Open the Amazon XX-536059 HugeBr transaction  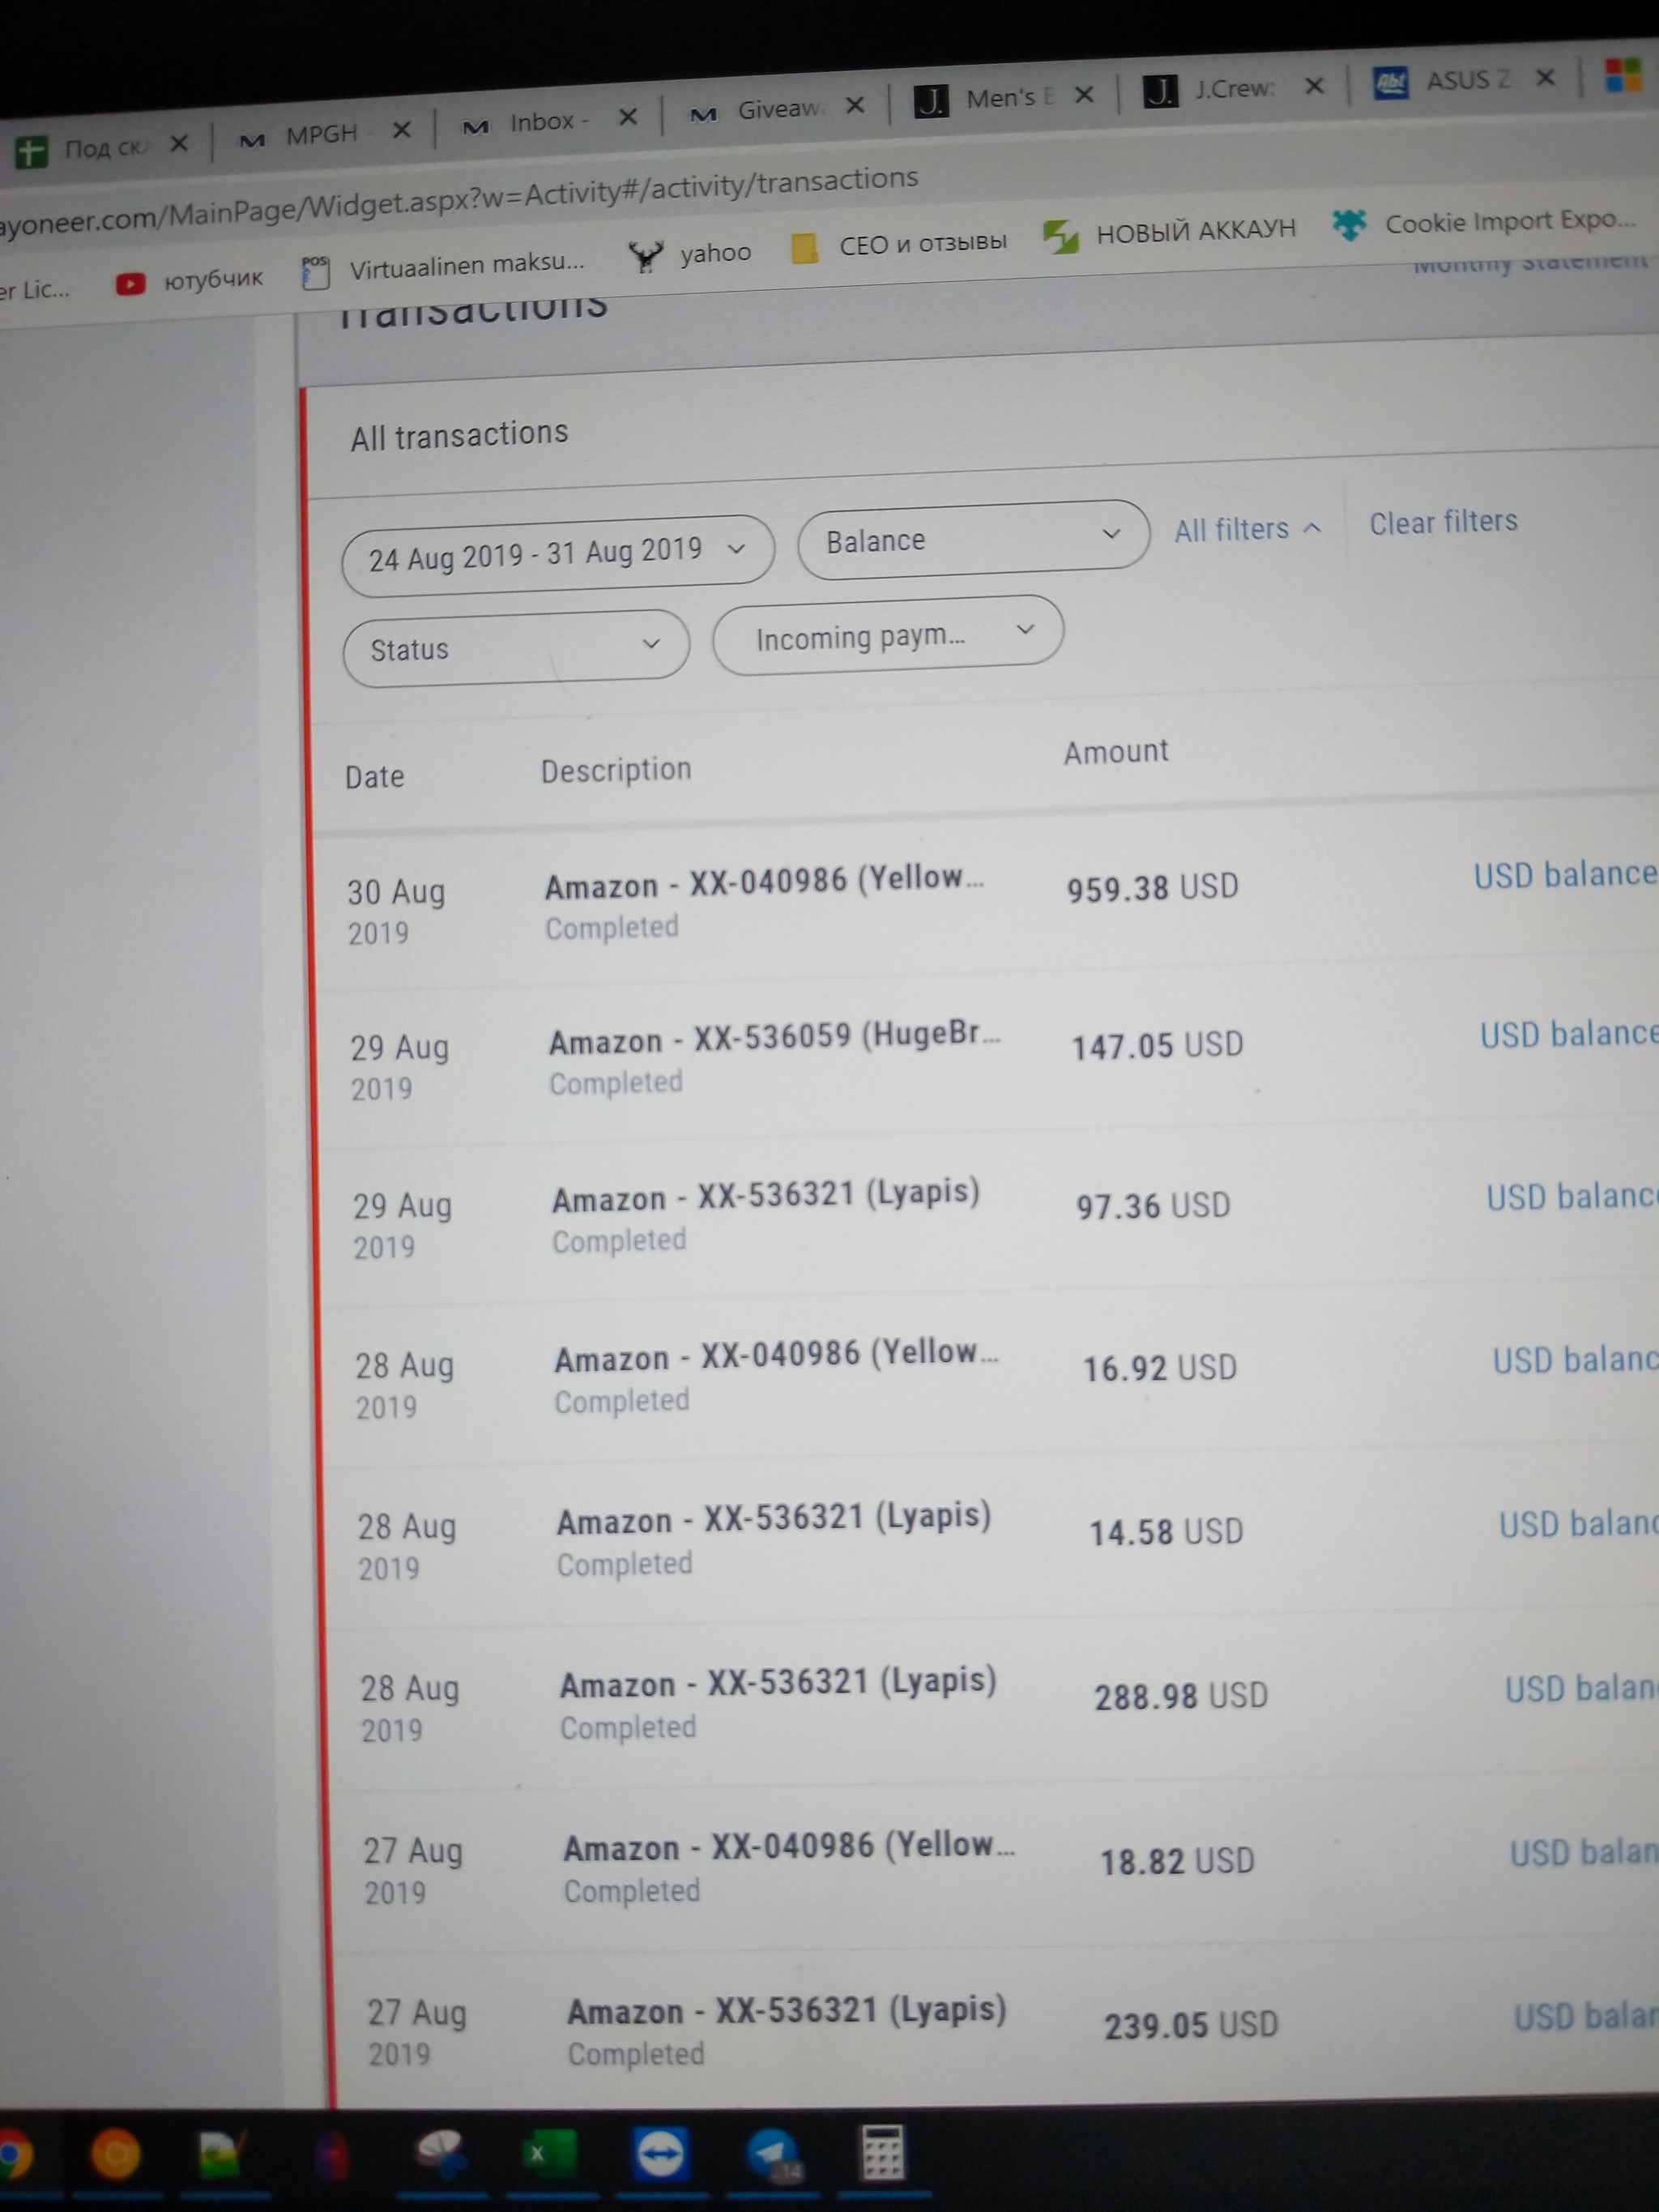[775, 1038]
